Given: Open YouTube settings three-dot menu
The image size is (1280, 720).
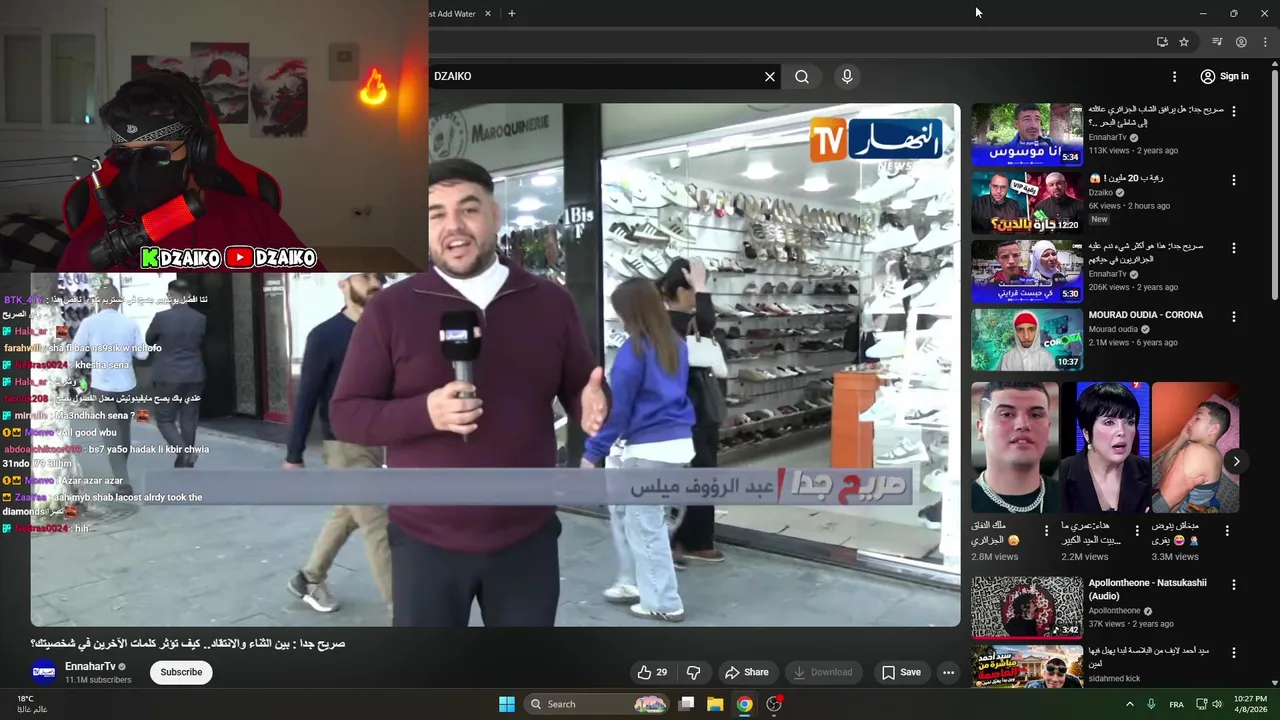Looking at the screenshot, I should pyautogui.click(x=1174, y=76).
